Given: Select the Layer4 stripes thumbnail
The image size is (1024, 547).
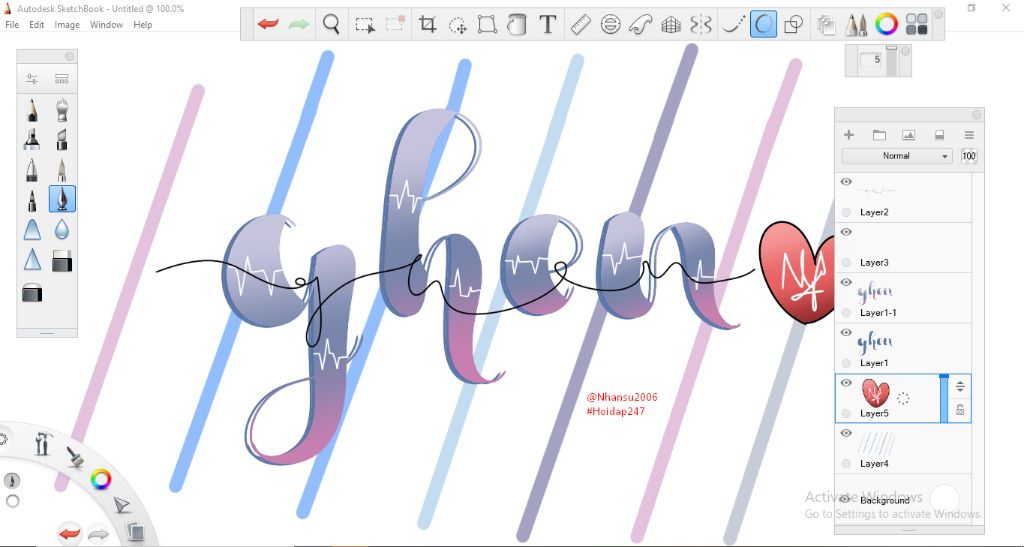Looking at the screenshot, I should point(875,445).
